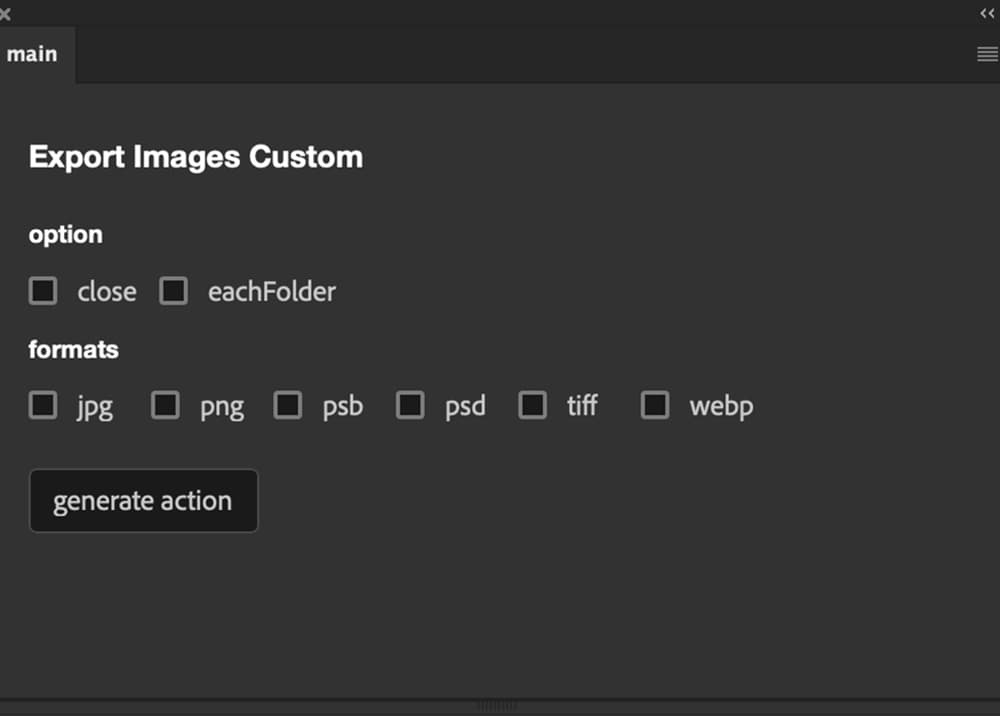Click the close X icon top-left

6,14
